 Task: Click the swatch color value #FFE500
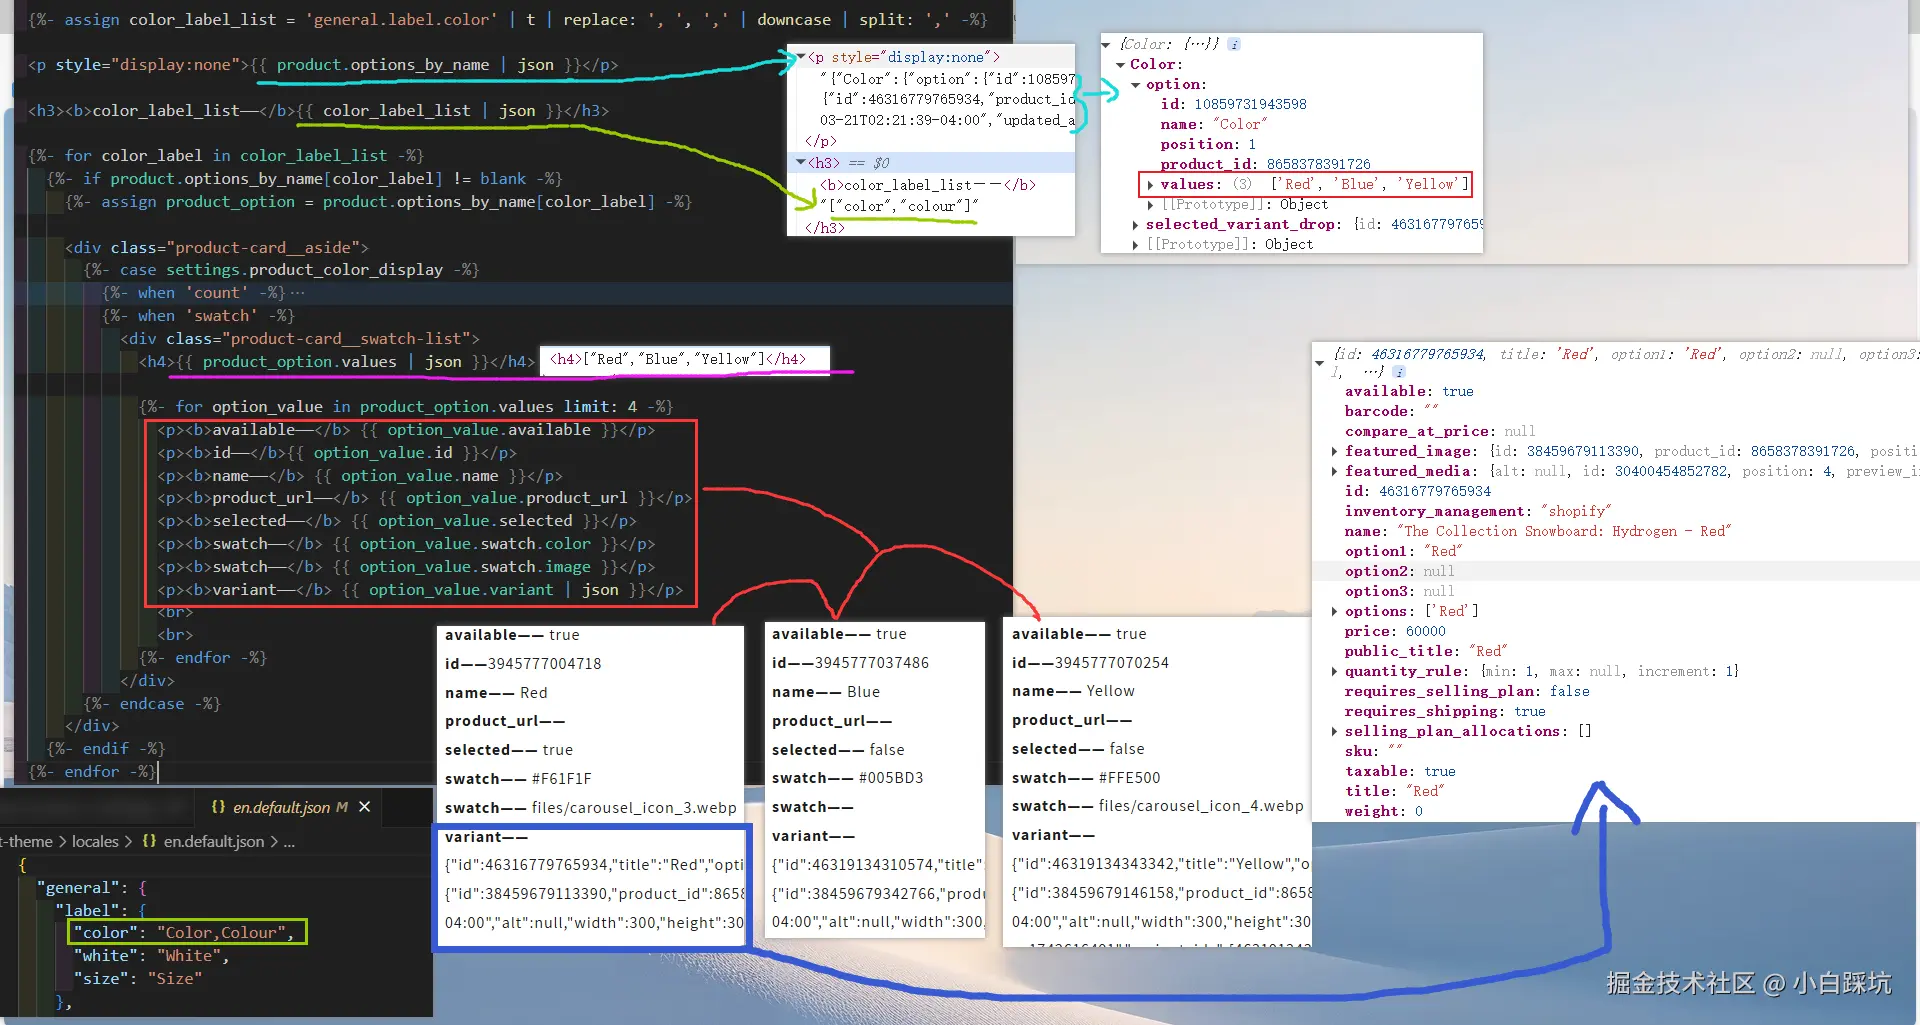coord(1129,777)
